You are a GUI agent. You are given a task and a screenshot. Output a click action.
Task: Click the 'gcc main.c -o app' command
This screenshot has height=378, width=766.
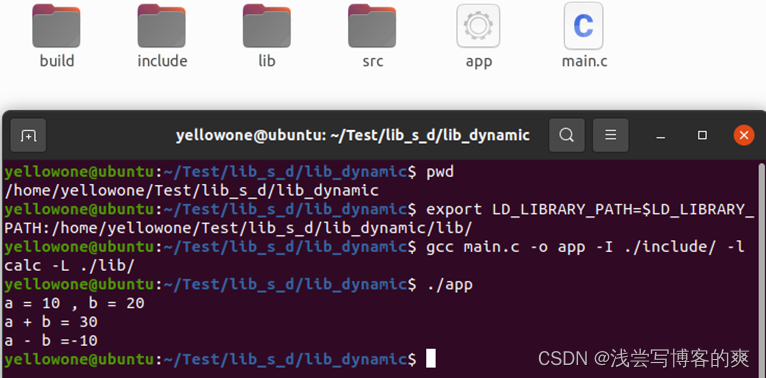(x=506, y=247)
